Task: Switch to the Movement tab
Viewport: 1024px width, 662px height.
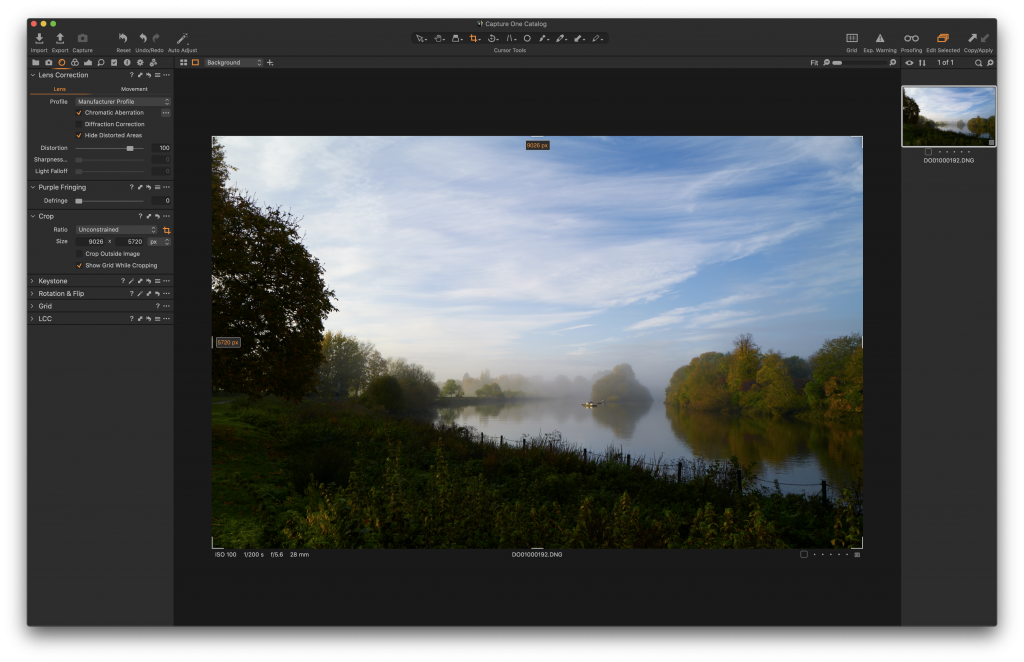Action: pyautogui.click(x=134, y=89)
